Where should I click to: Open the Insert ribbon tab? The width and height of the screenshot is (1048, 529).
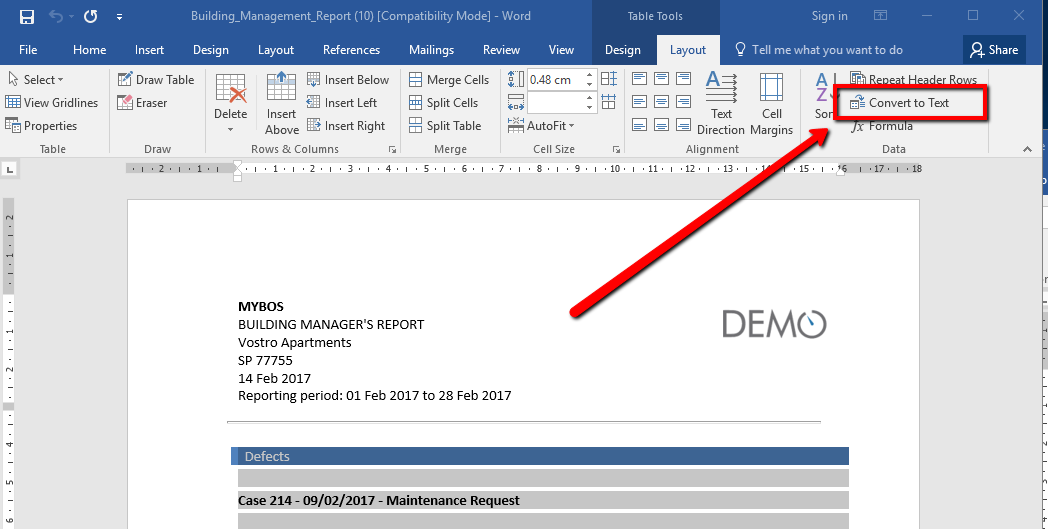click(149, 49)
